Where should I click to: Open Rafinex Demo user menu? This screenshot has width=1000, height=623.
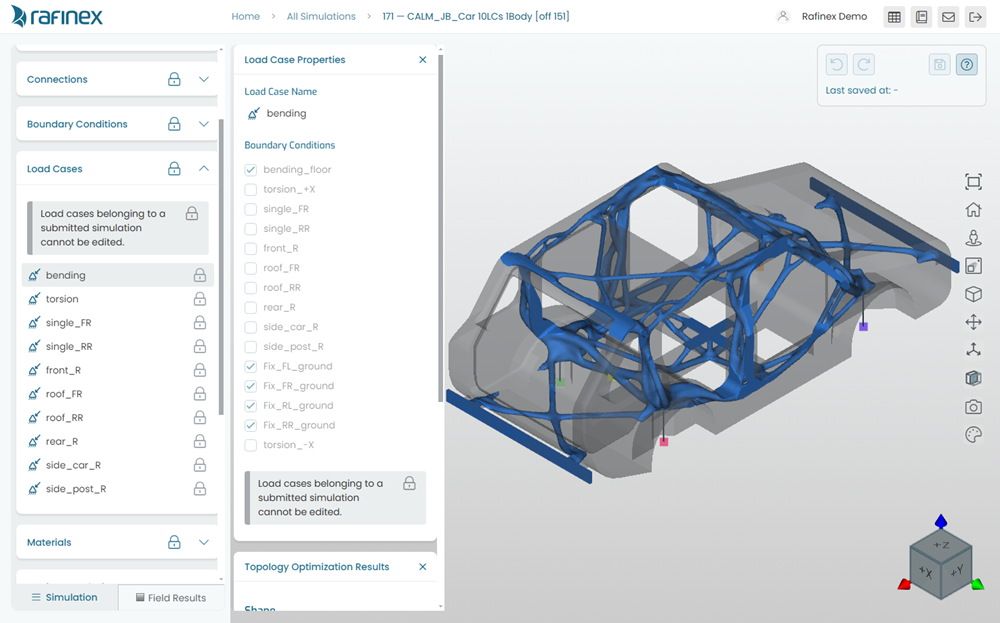pos(834,17)
